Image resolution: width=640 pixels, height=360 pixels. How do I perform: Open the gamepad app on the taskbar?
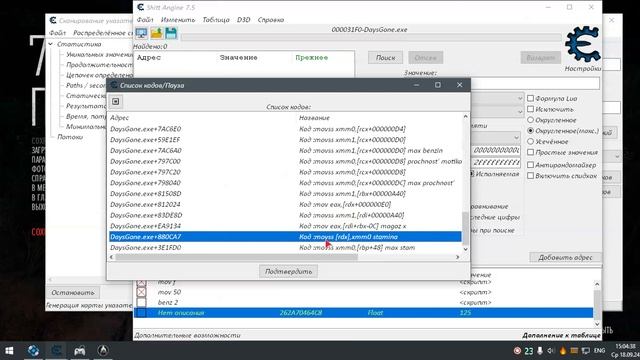[x=80, y=351]
